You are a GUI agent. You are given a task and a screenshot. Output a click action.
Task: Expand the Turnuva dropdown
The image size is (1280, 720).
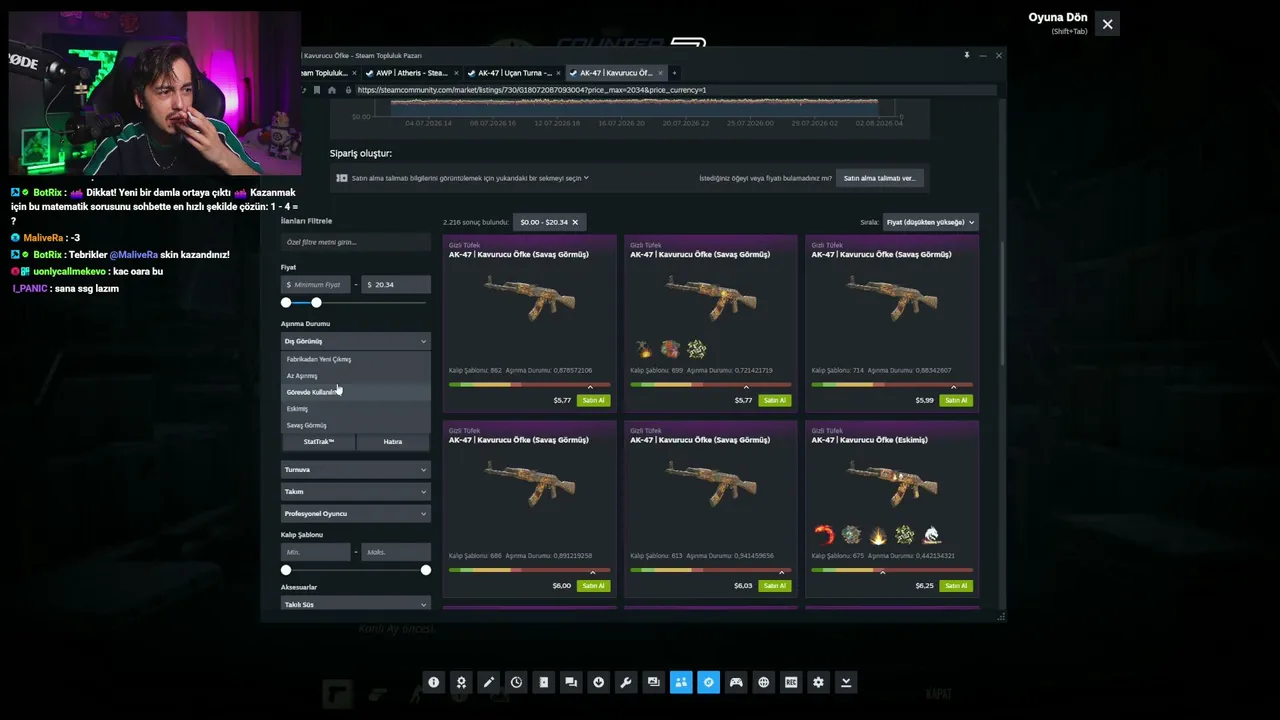(x=356, y=469)
